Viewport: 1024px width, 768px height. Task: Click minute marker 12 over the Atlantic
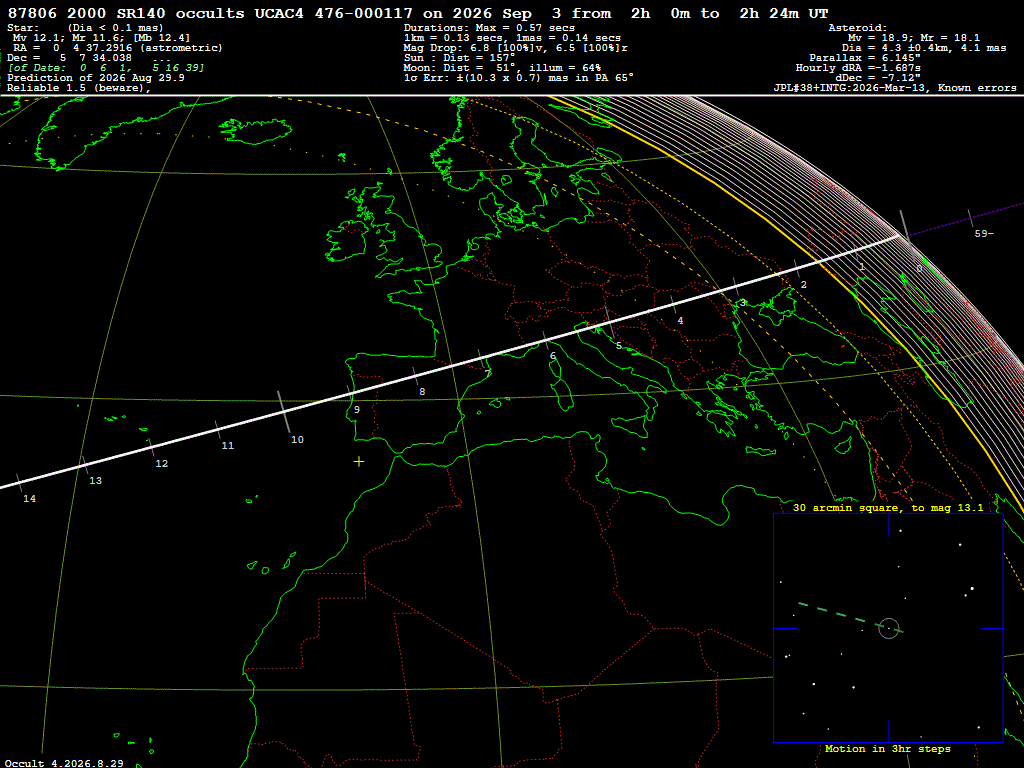coord(161,463)
